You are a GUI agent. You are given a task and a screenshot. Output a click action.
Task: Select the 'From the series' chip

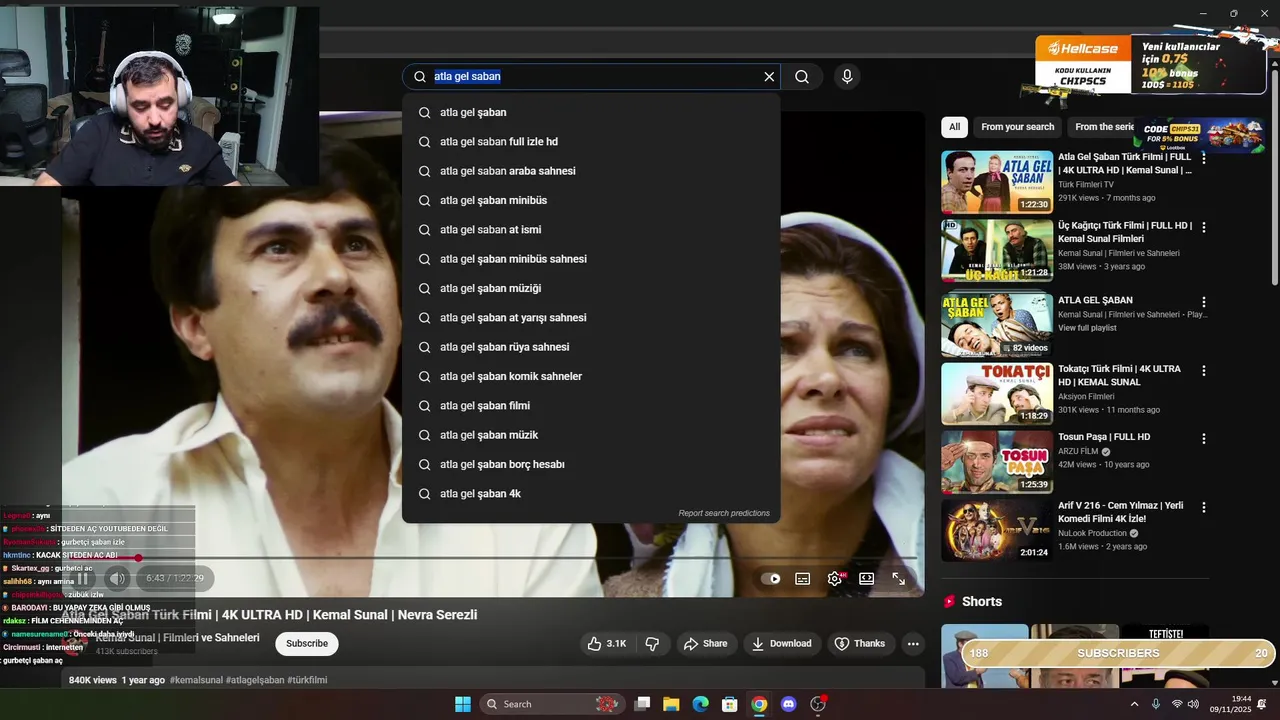[1104, 127]
